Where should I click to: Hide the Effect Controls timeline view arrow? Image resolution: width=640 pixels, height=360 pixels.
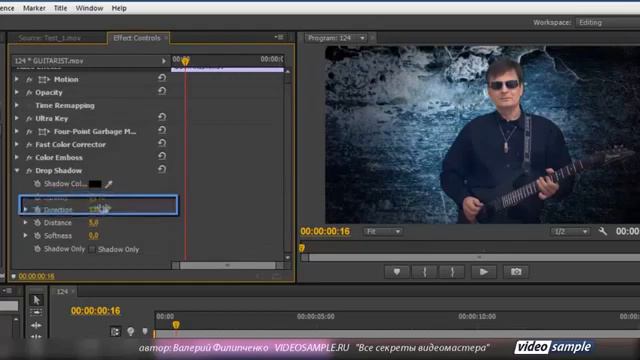pyautogui.click(x=164, y=61)
